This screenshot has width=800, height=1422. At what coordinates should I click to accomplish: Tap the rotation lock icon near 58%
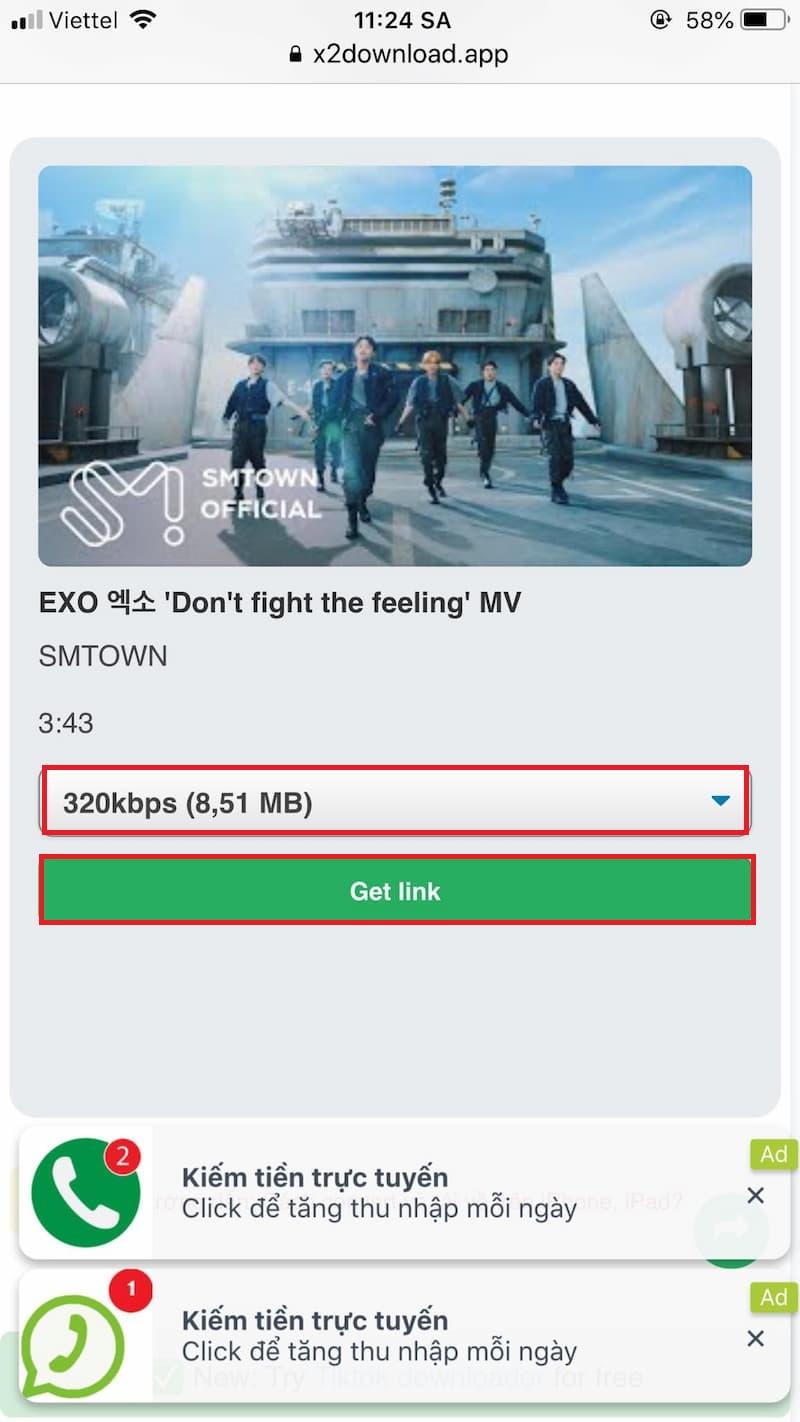tap(660, 20)
